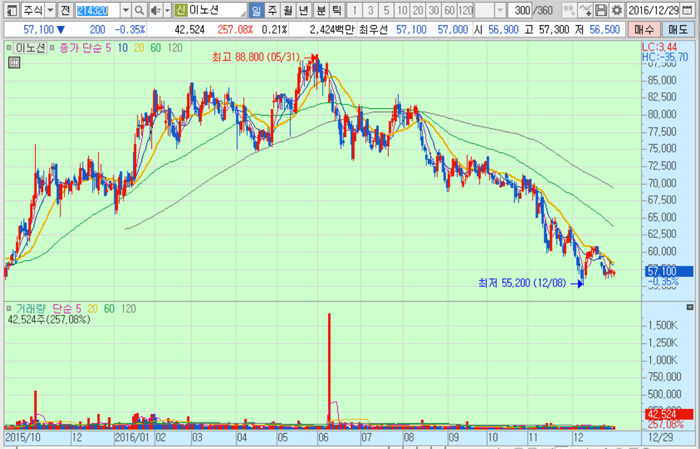700x449 pixels.
Task: Switch to 주 weekly chart
Action: tap(272, 9)
